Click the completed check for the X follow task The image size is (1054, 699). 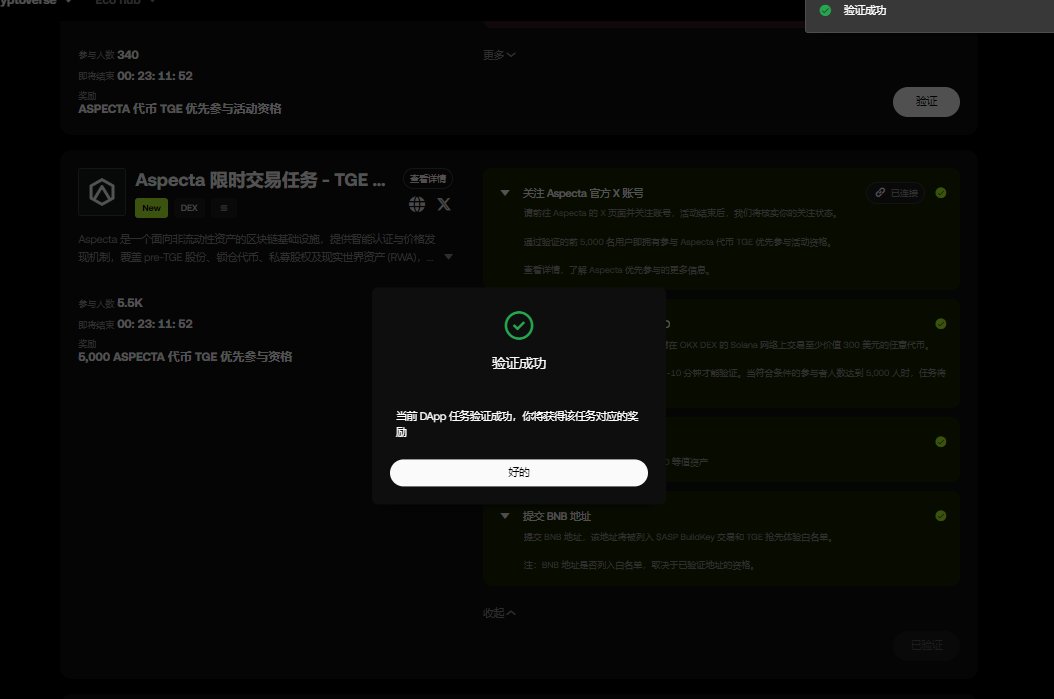[940, 193]
